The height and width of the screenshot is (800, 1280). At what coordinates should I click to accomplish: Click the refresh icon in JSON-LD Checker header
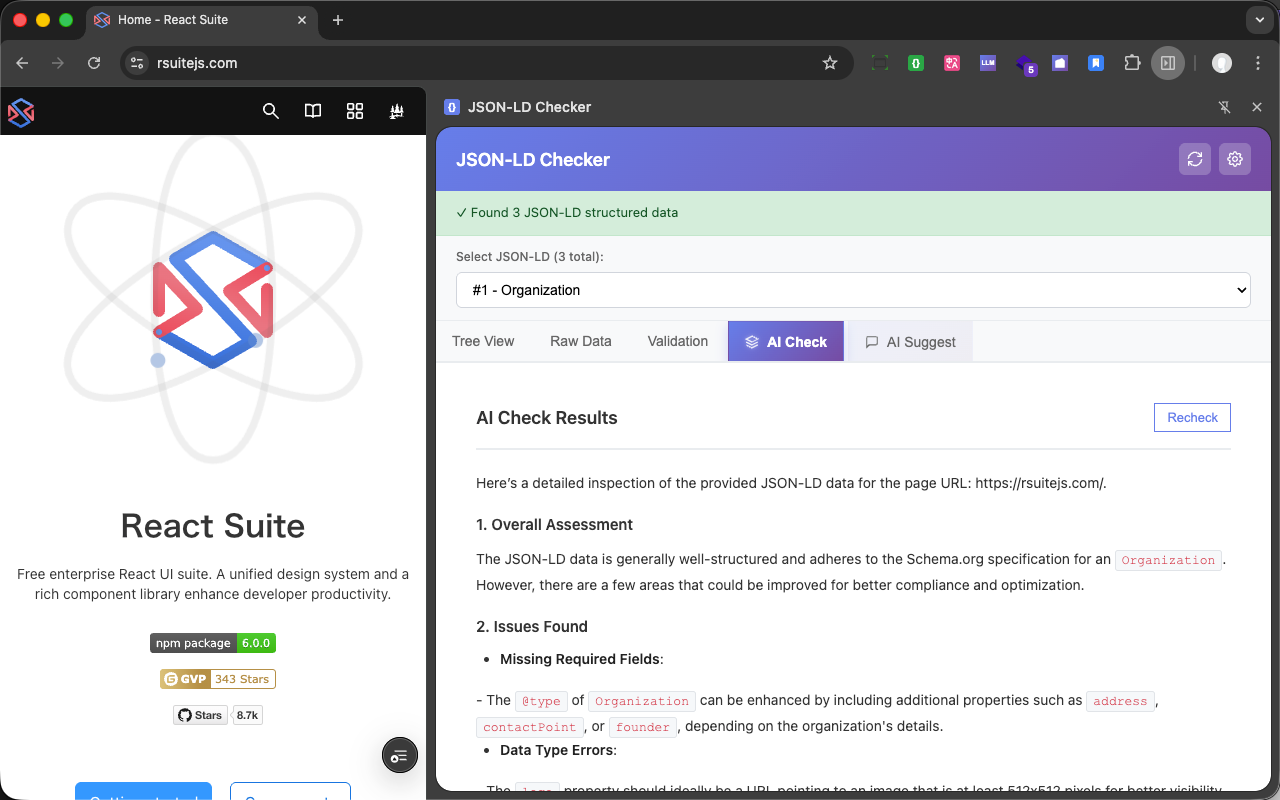[x=1195, y=159]
